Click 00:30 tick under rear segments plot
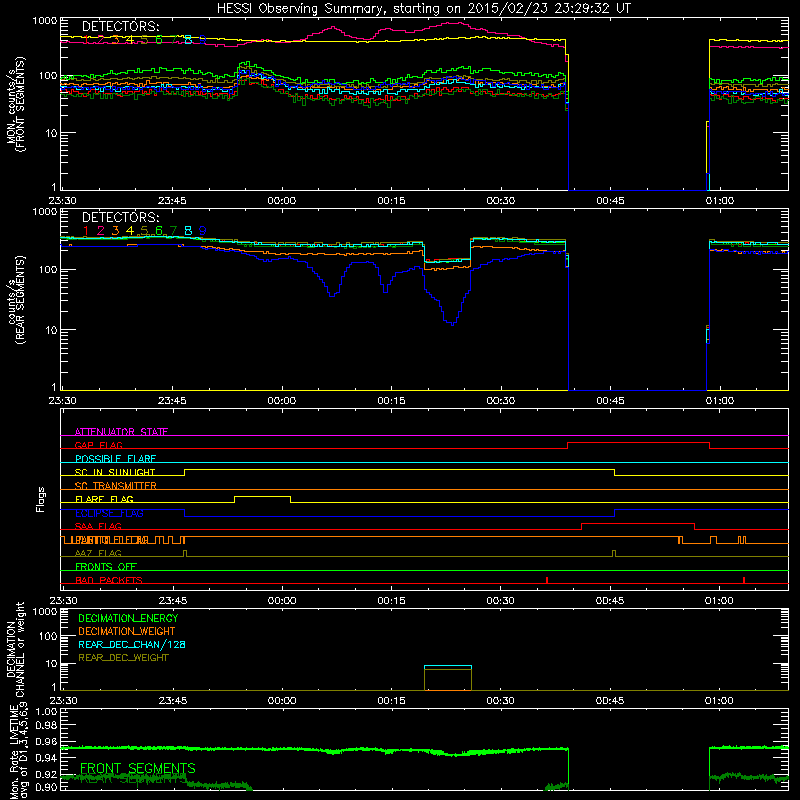800x800 pixels. (x=501, y=401)
